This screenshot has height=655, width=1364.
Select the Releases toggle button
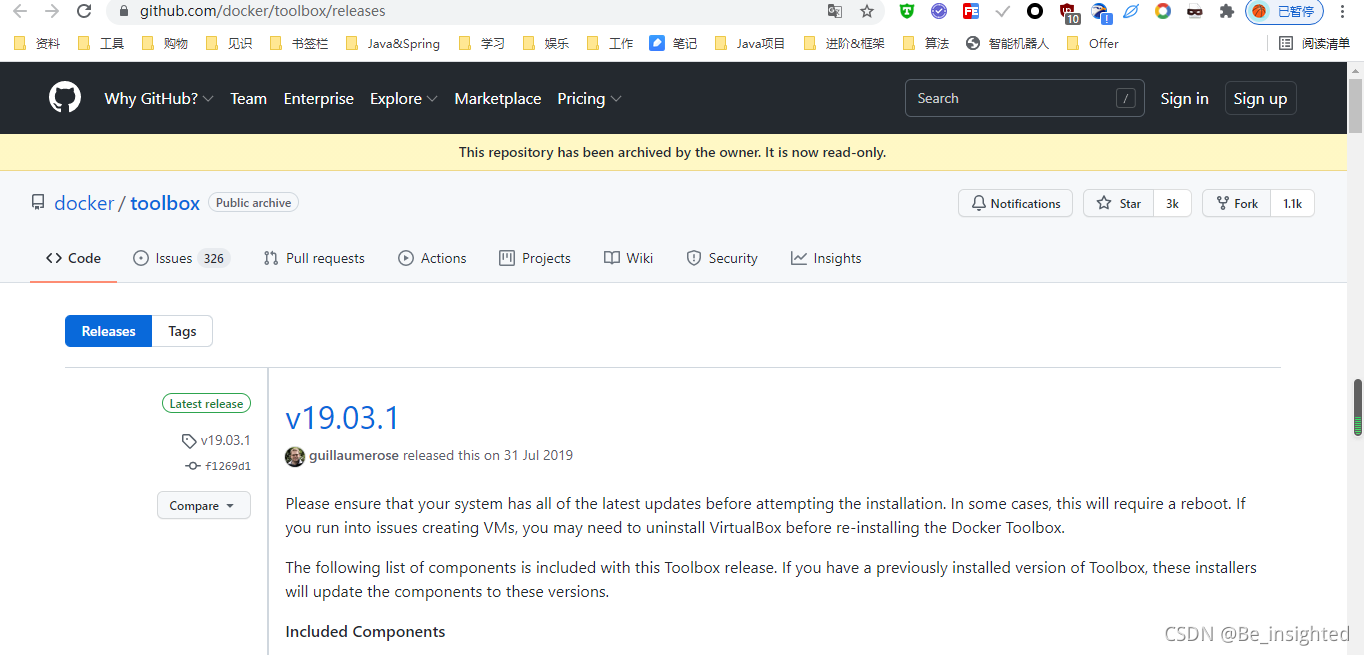coord(108,331)
